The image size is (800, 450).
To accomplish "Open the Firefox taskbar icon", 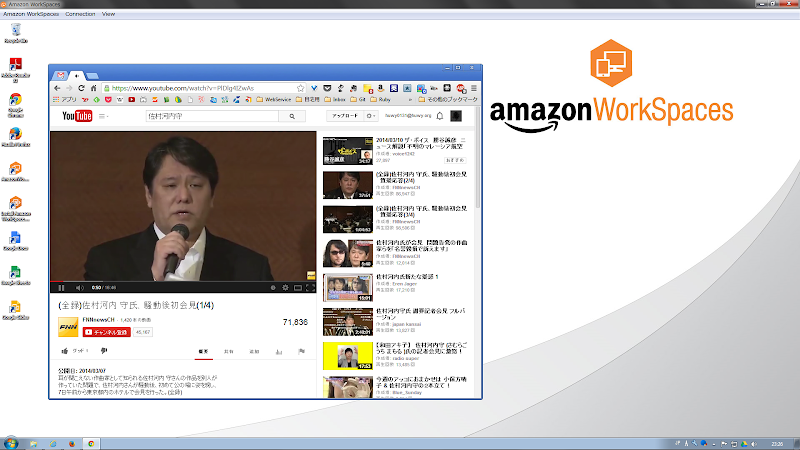I will click(x=71, y=444).
